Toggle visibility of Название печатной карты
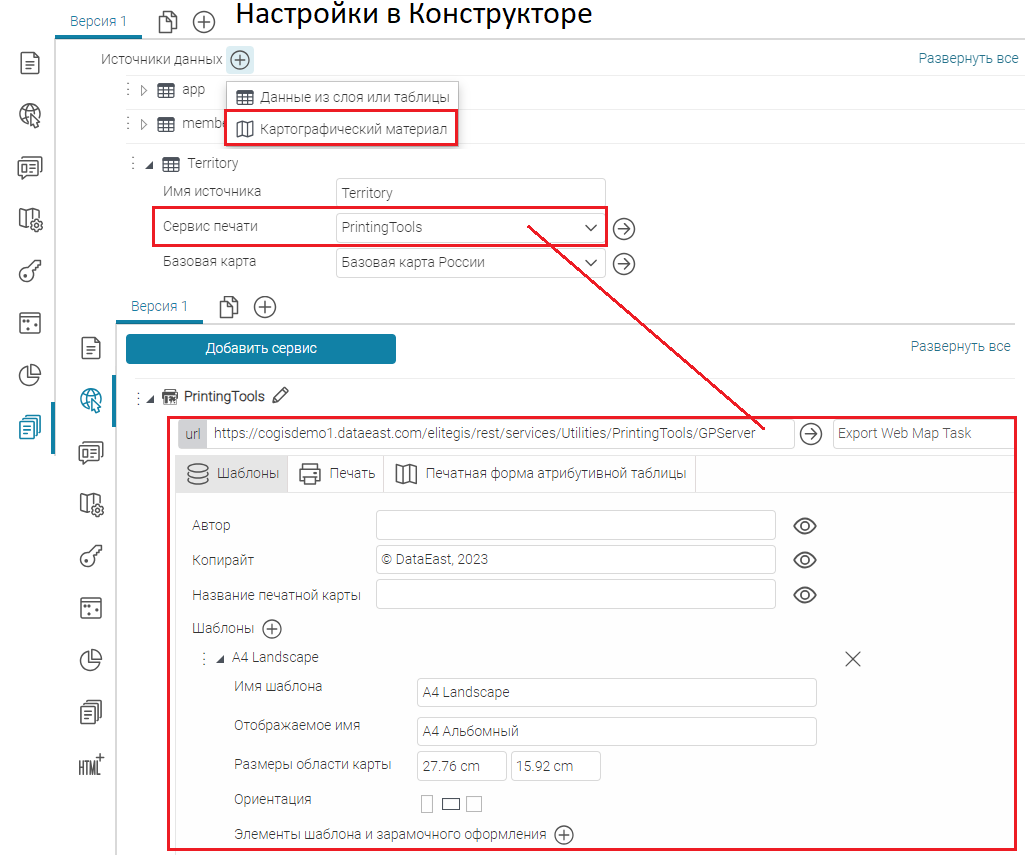1025x861 pixels. tap(805, 595)
